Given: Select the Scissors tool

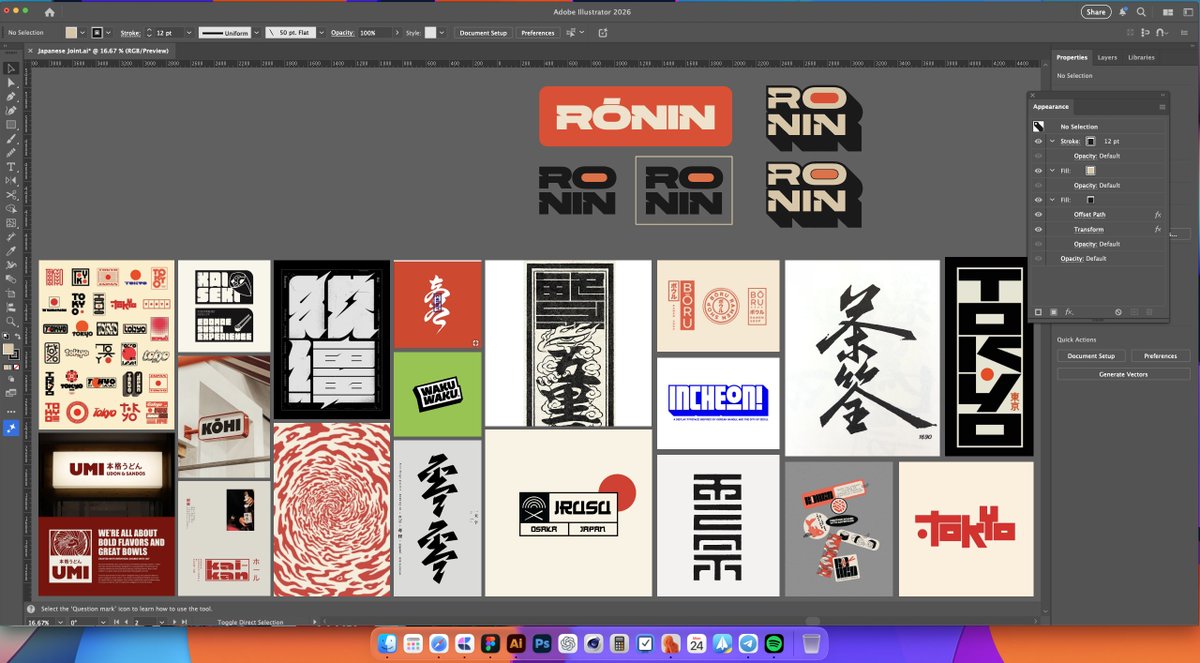Looking at the screenshot, I should [x=11, y=194].
